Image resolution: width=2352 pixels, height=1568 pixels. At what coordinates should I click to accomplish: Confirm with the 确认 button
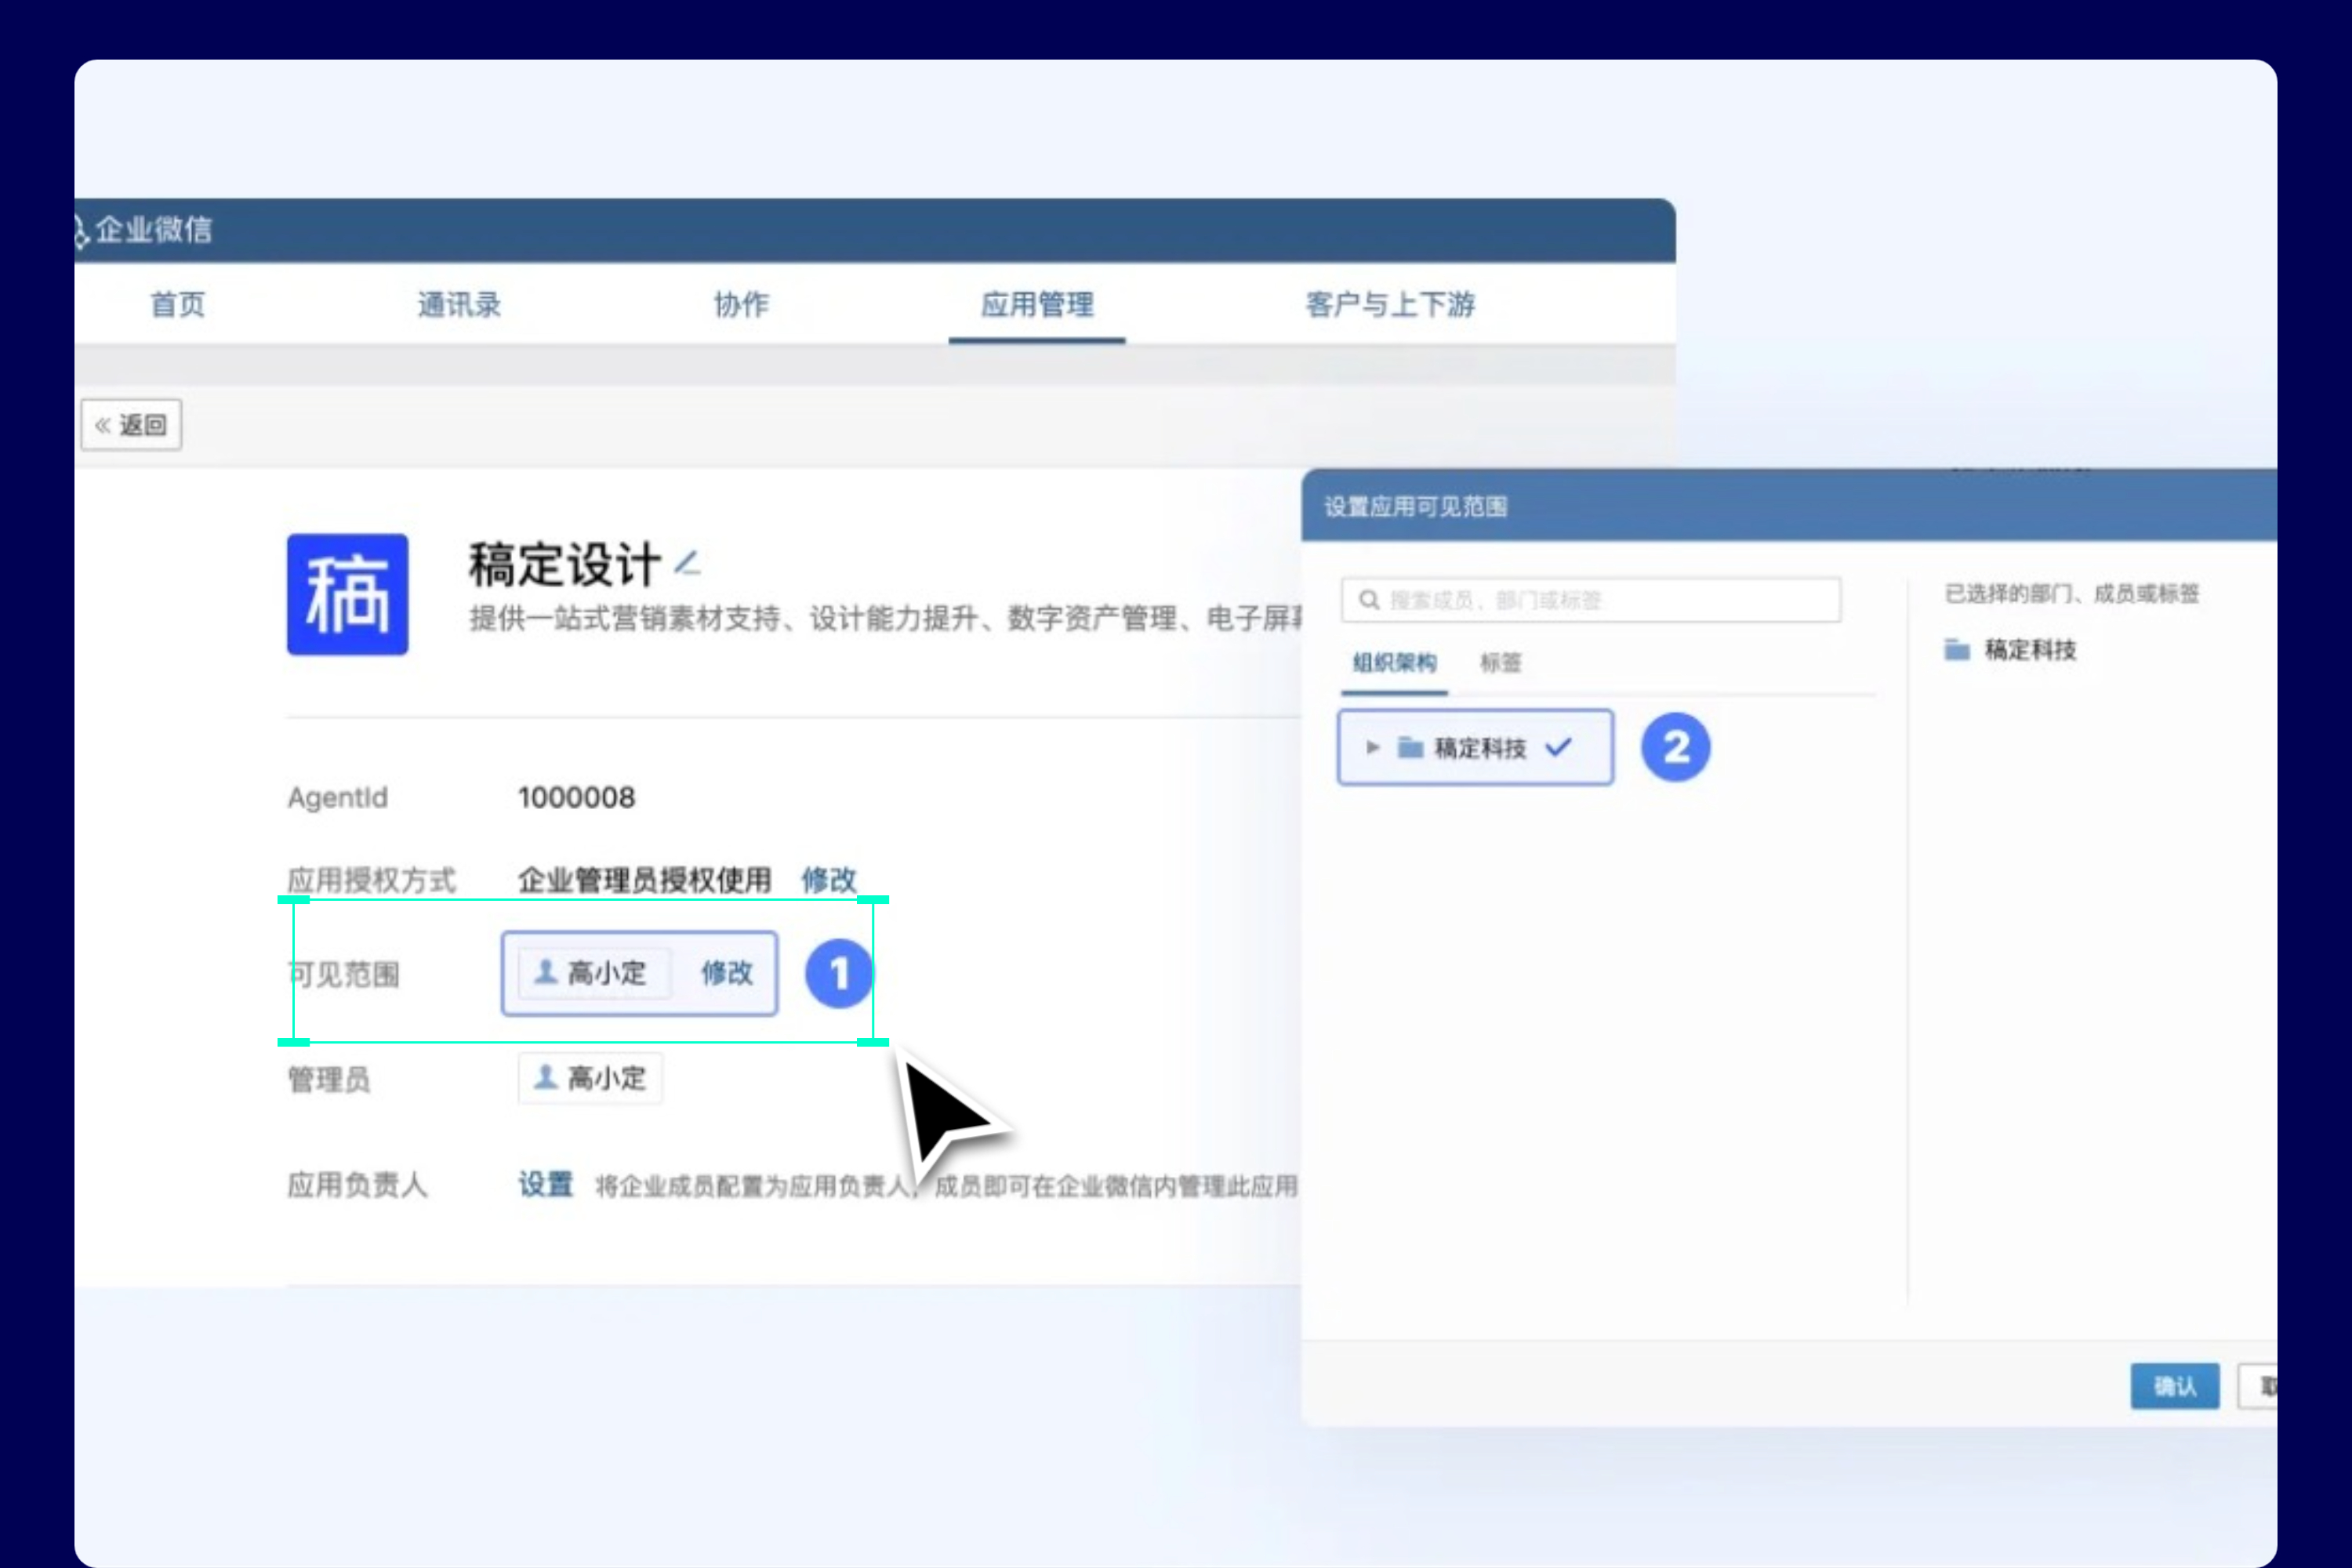[x=2174, y=1386]
